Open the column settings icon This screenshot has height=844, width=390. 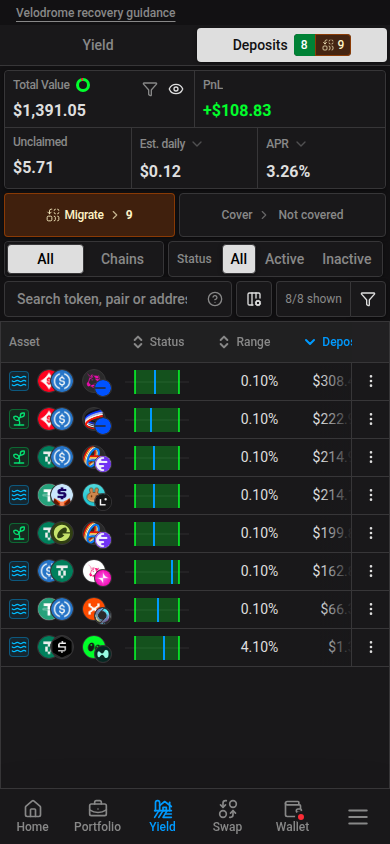pos(254,299)
